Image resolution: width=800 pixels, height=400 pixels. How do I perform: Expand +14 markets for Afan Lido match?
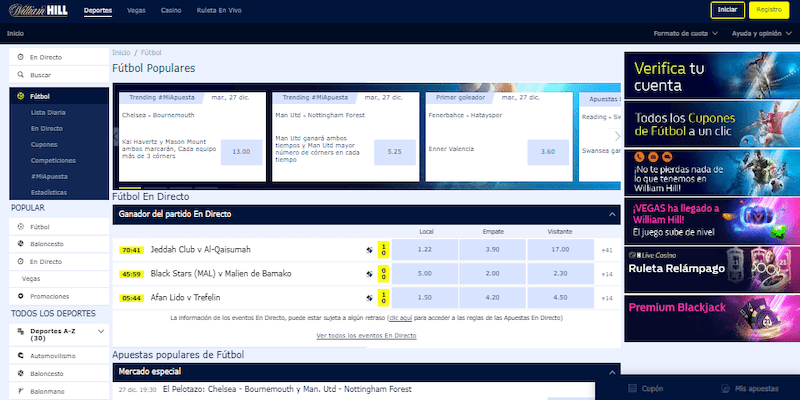607,298
